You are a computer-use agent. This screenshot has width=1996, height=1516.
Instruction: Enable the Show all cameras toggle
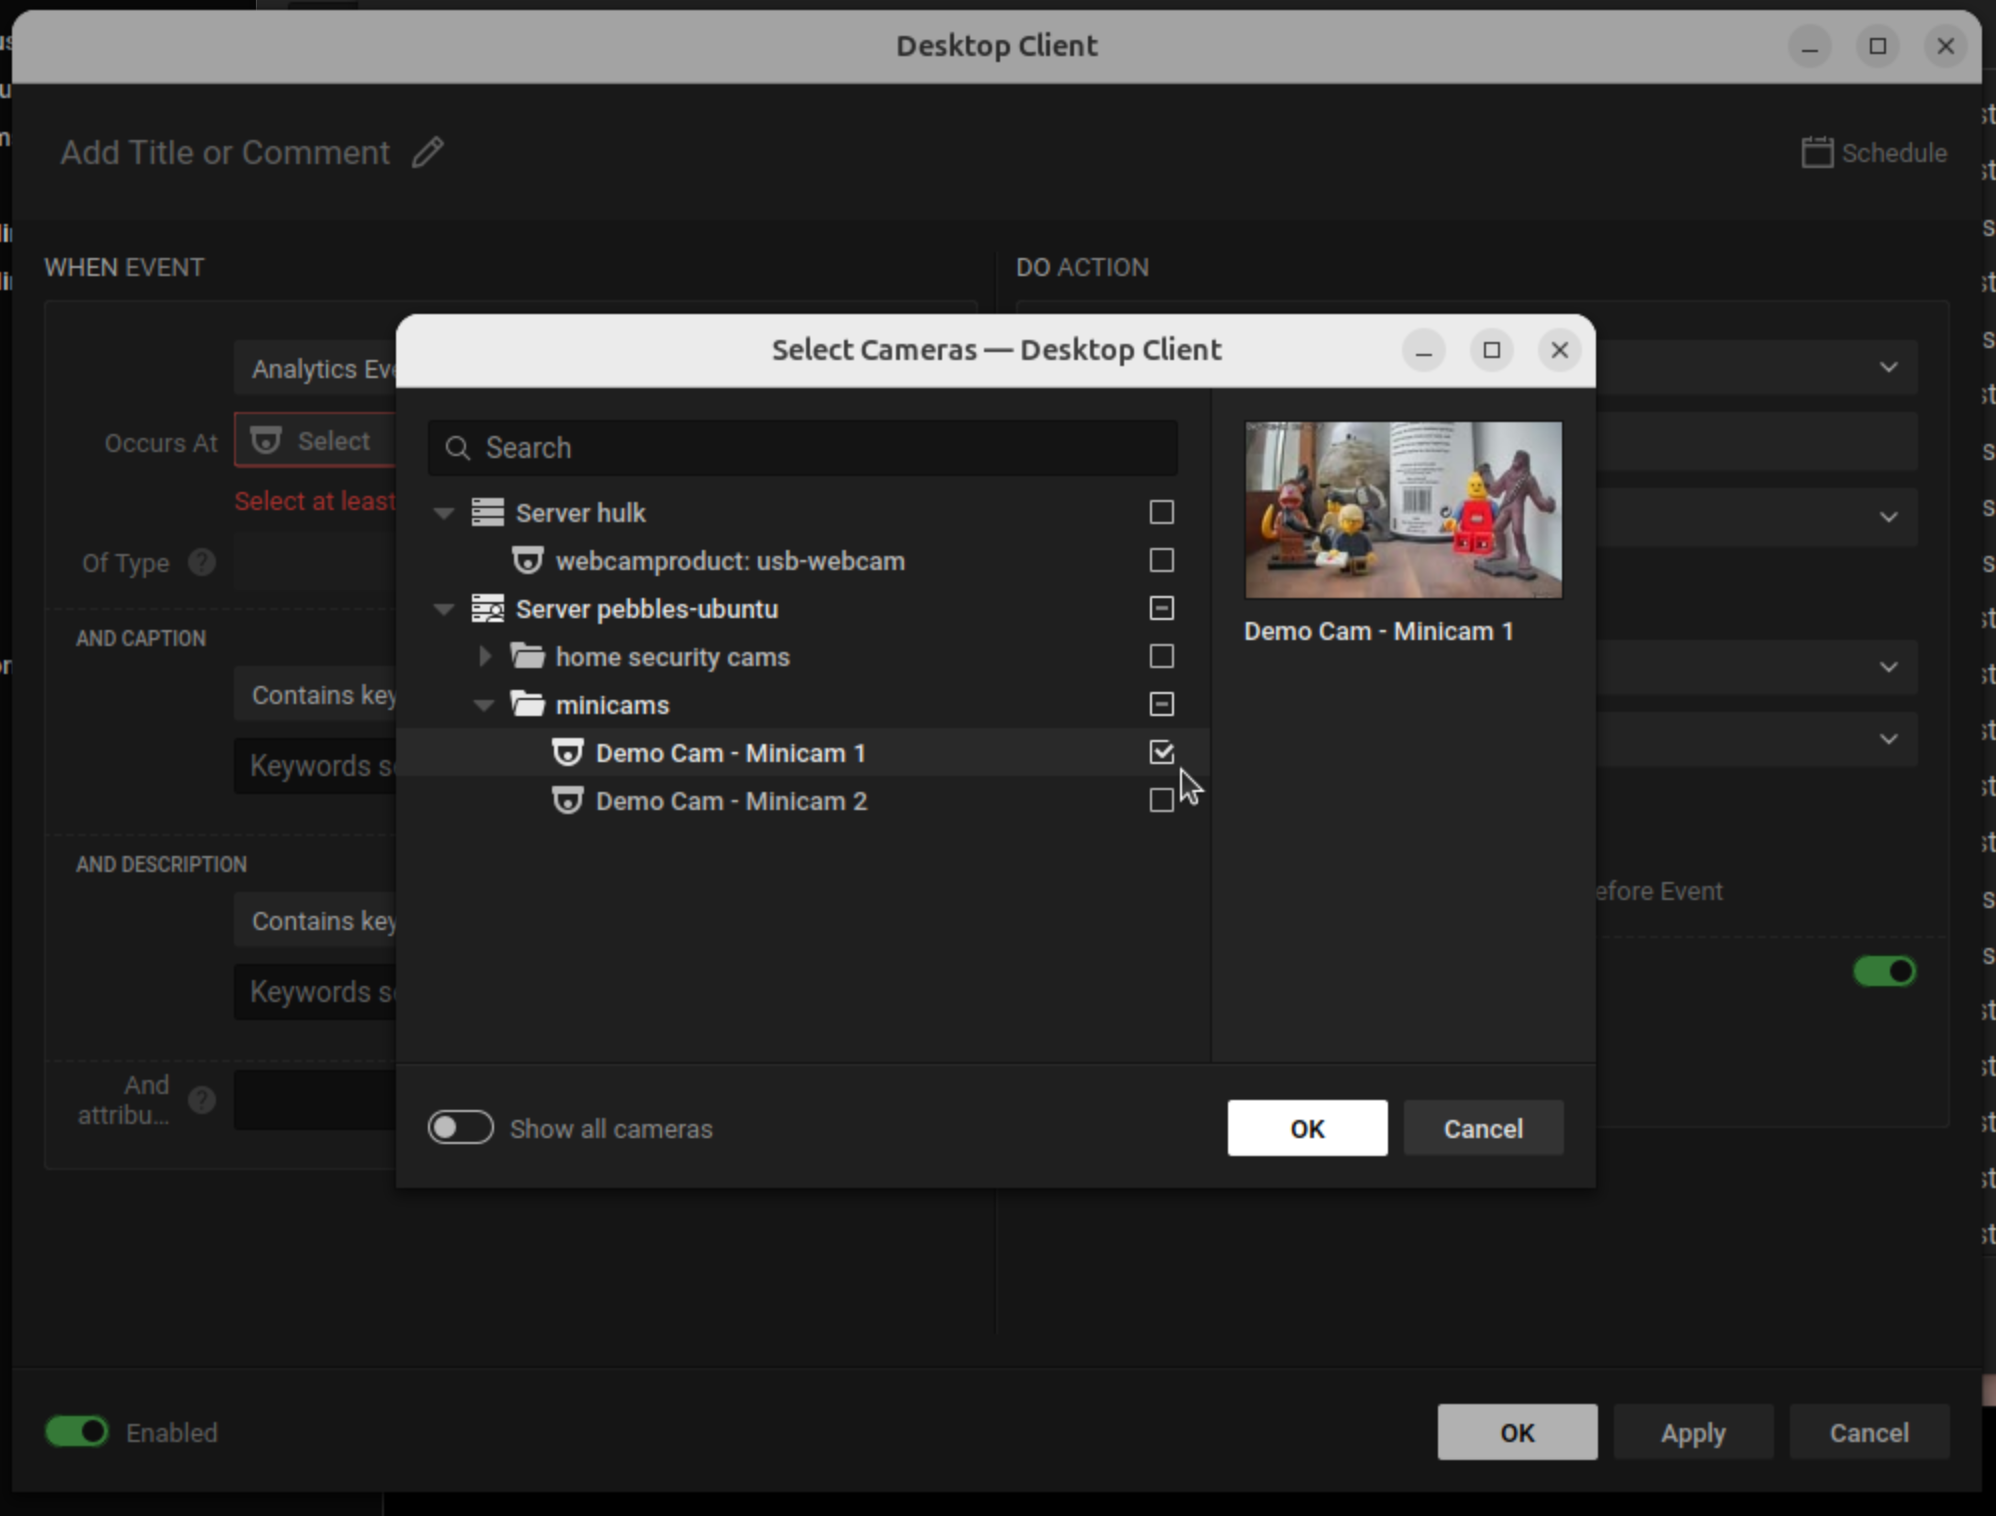tap(461, 1128)
